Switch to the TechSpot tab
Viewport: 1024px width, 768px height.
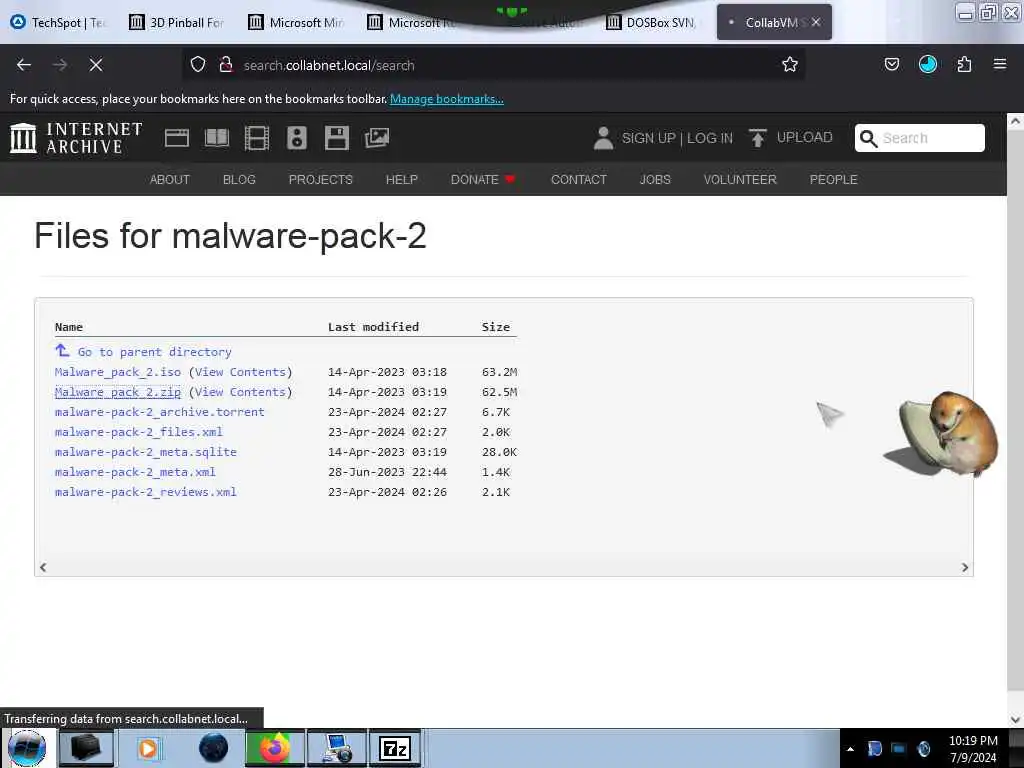tap(59, 22)
